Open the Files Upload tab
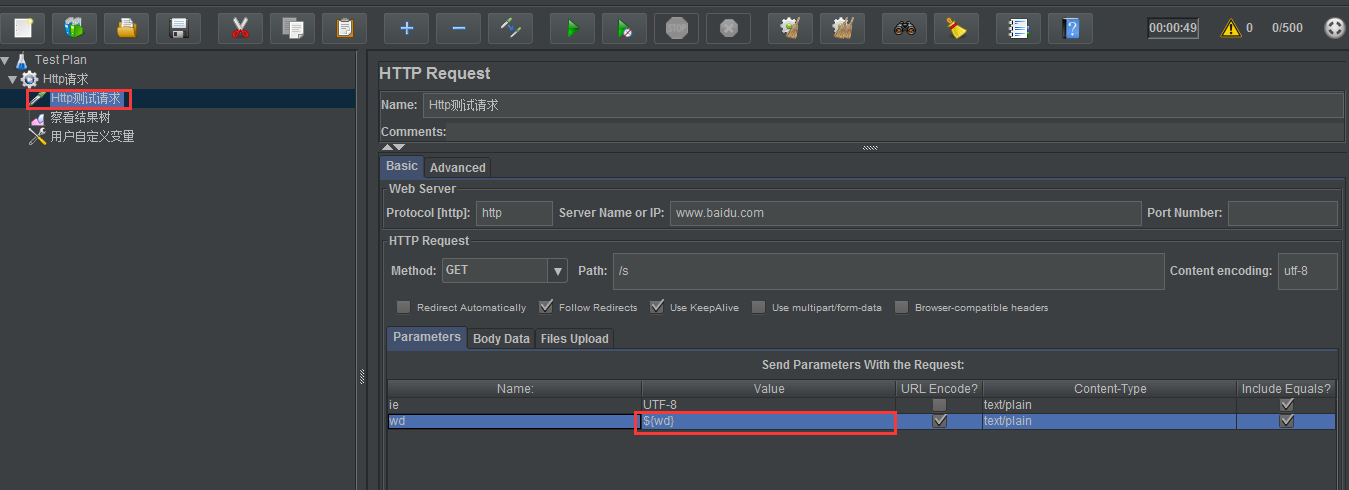 [575, 339]
